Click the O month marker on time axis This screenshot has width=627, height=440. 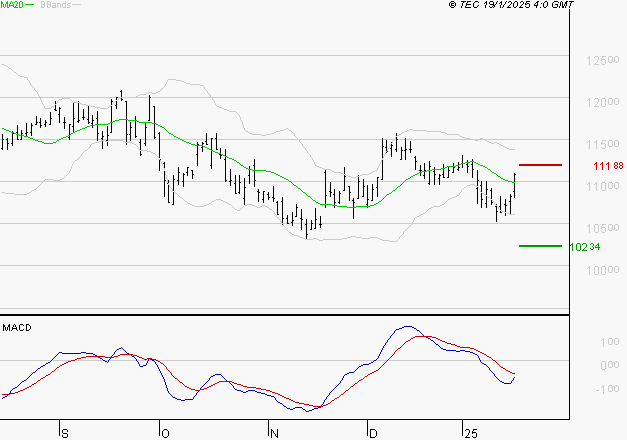point(165,434)
